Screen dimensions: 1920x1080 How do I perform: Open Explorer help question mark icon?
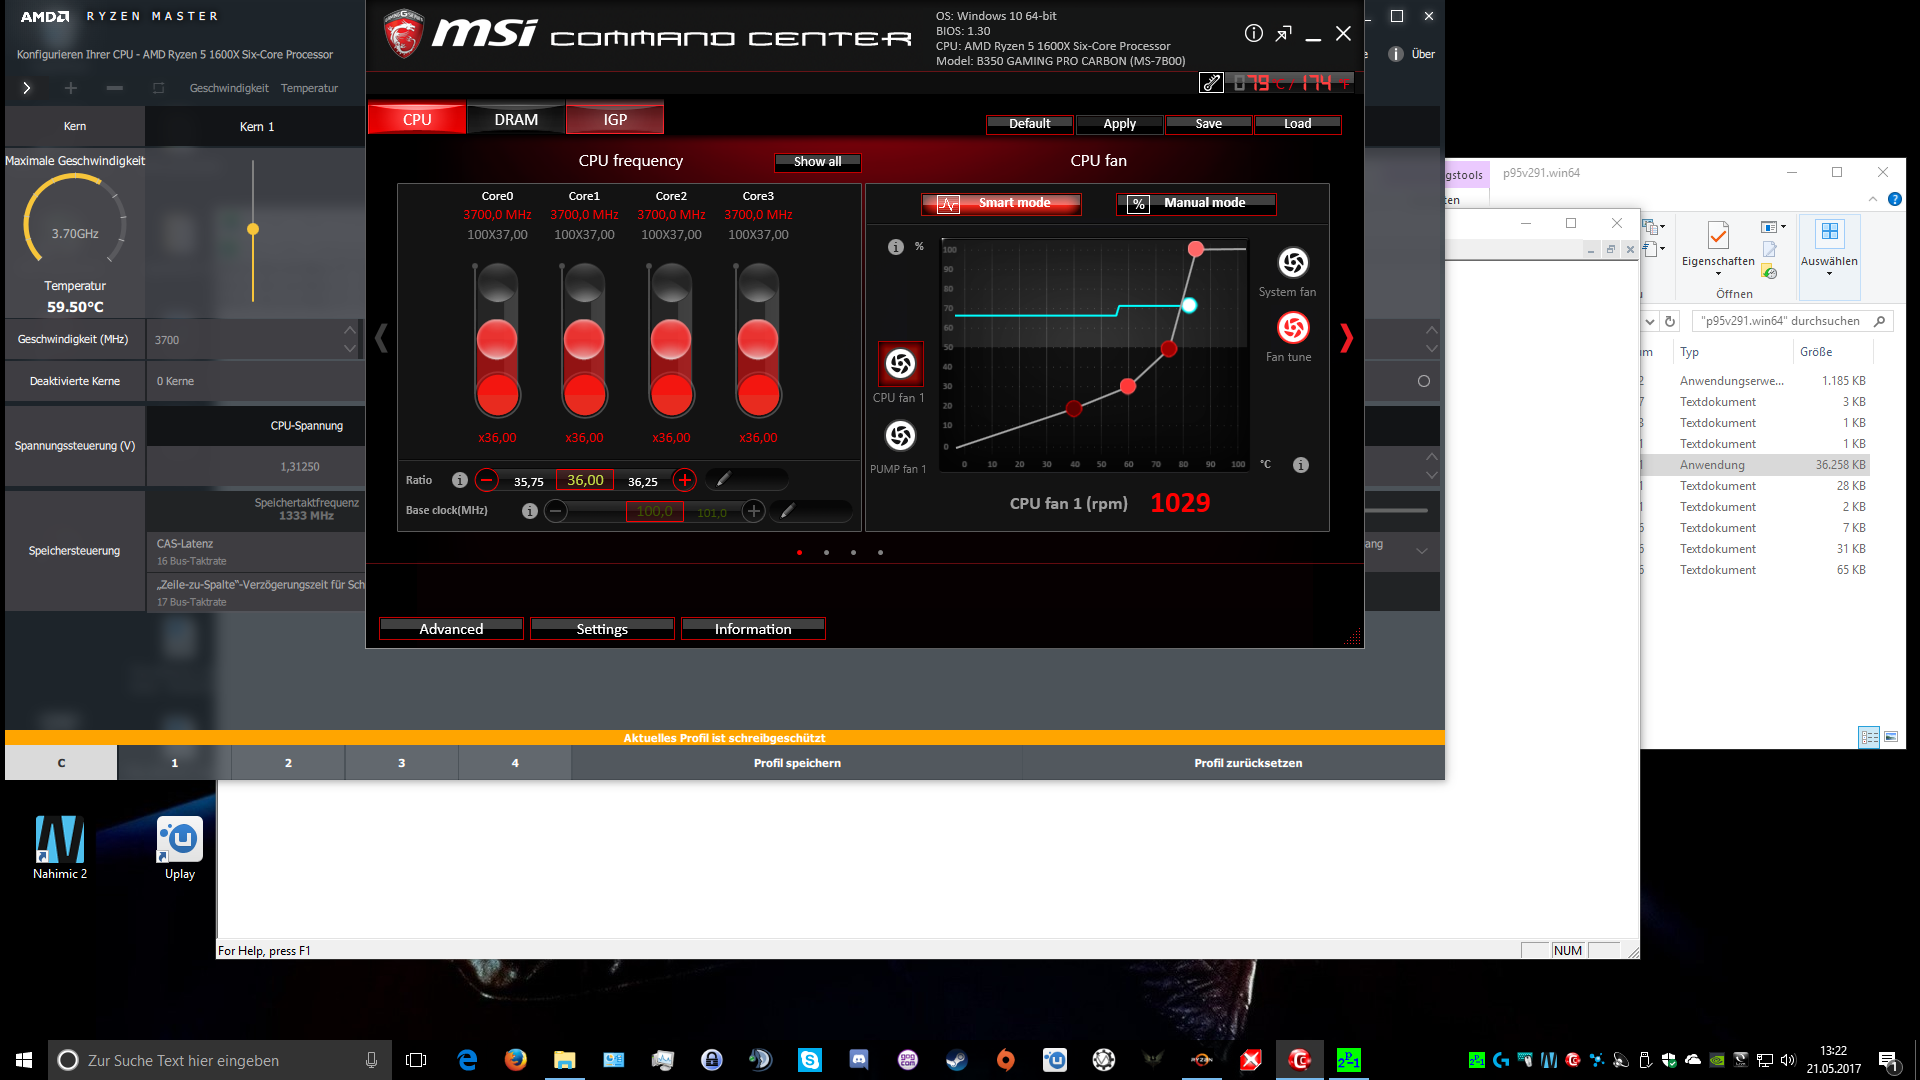[1894, 199]
